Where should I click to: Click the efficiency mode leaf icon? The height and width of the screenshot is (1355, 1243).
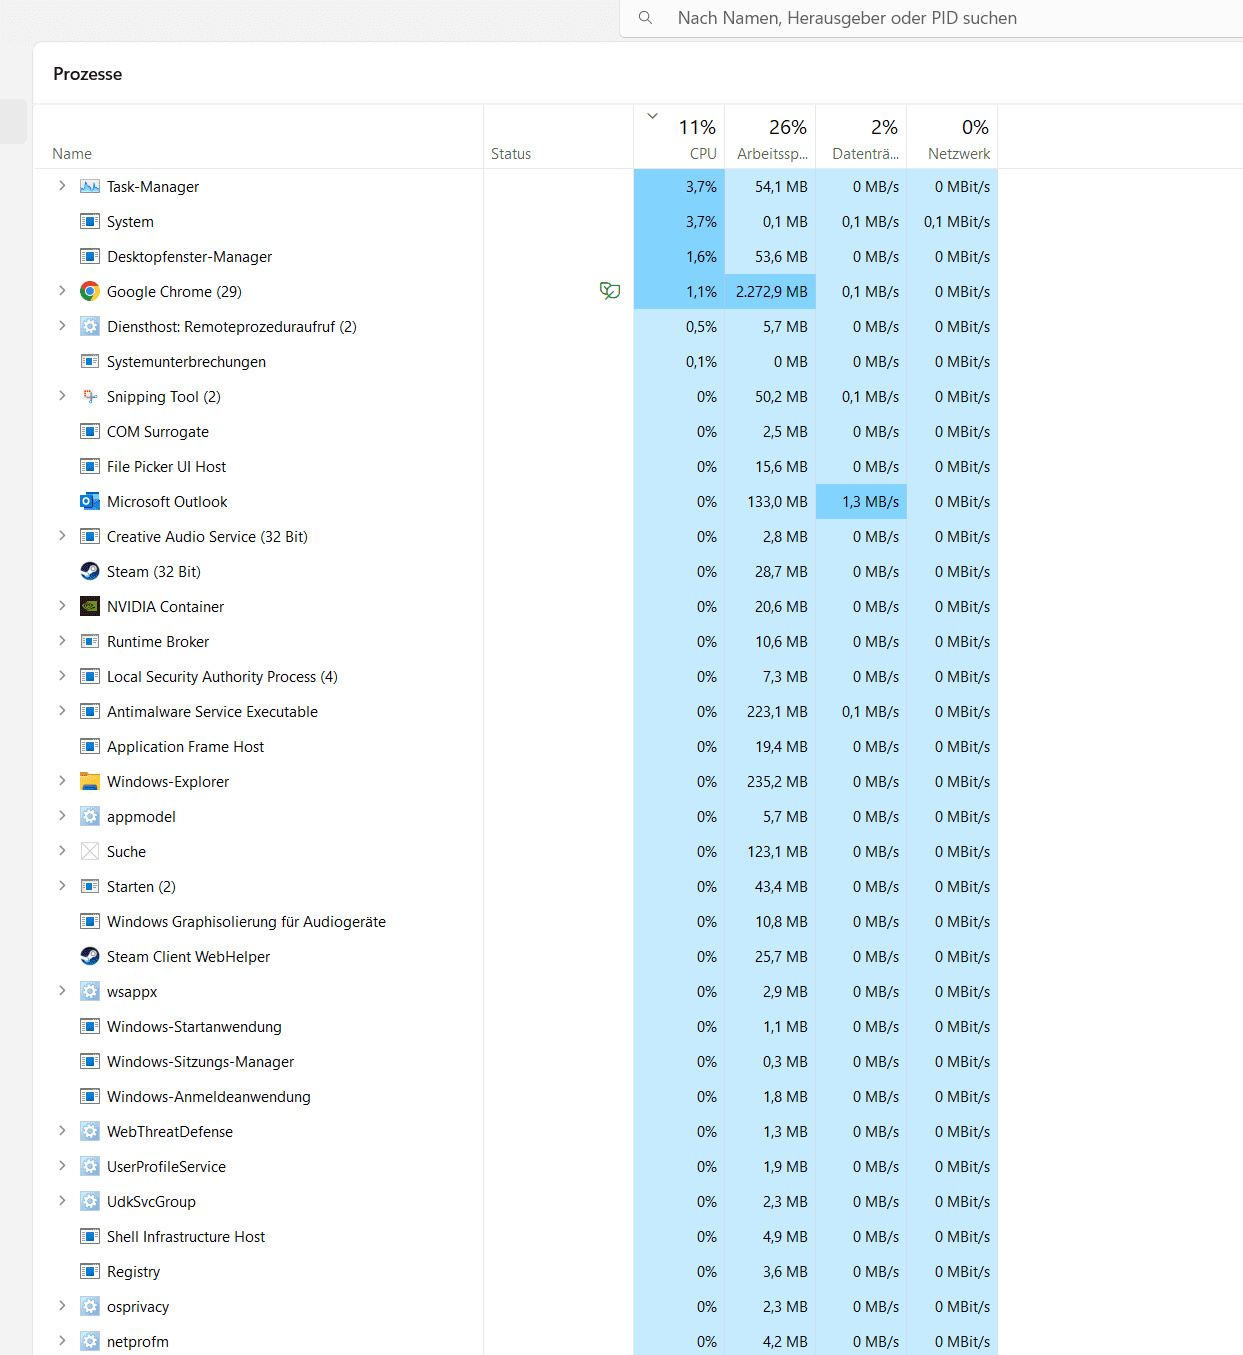(610, 291)
